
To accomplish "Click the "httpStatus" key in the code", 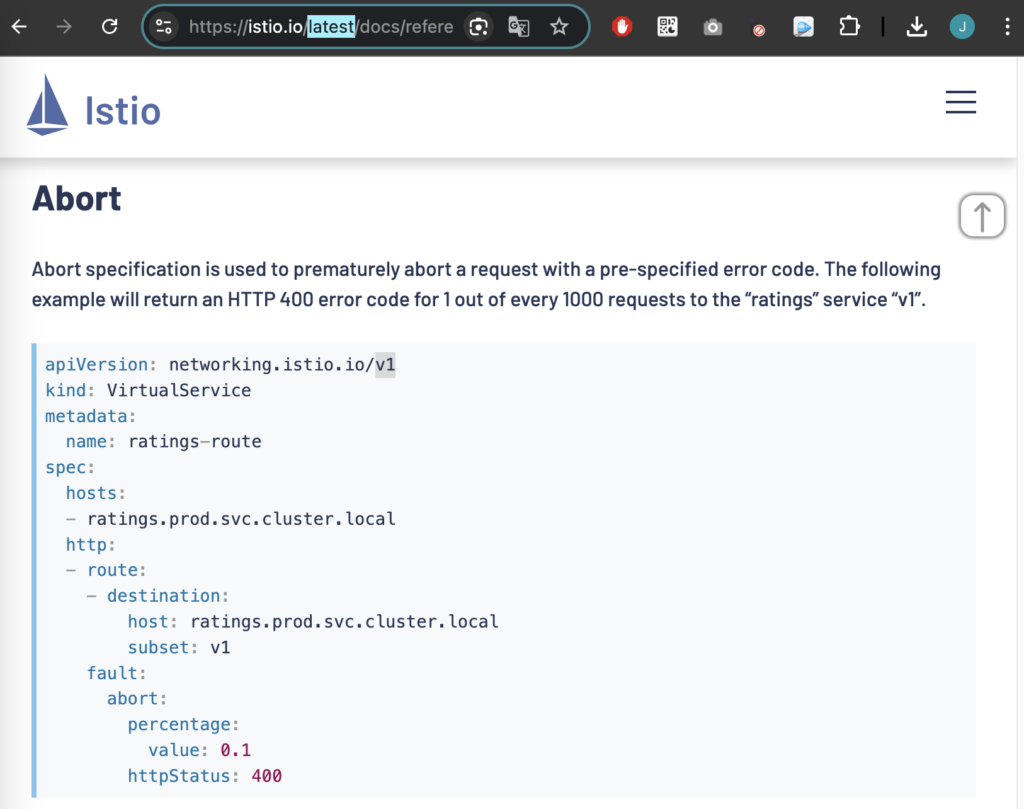I will coord(179,776).
